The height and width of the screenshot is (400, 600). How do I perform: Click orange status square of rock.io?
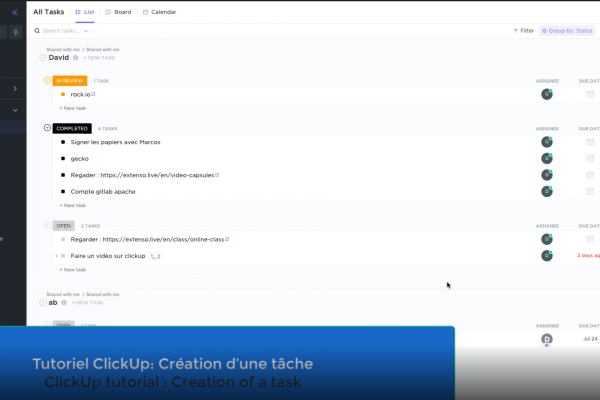pos(63,94)
